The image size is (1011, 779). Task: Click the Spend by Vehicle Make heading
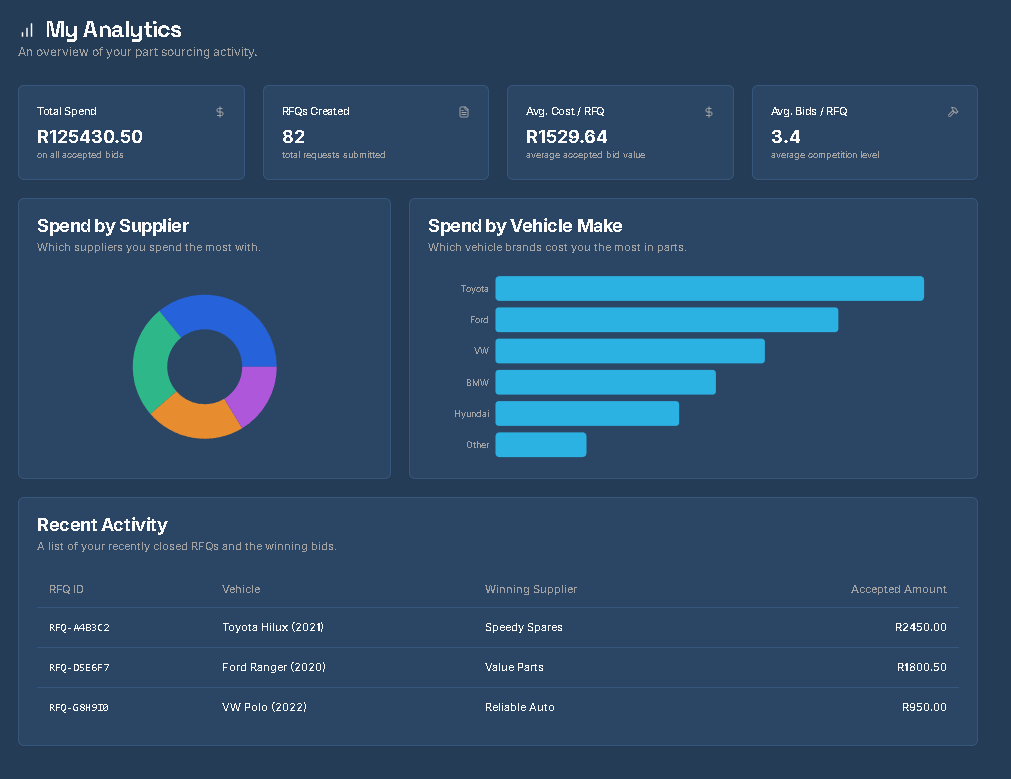[x=524, y=226]
